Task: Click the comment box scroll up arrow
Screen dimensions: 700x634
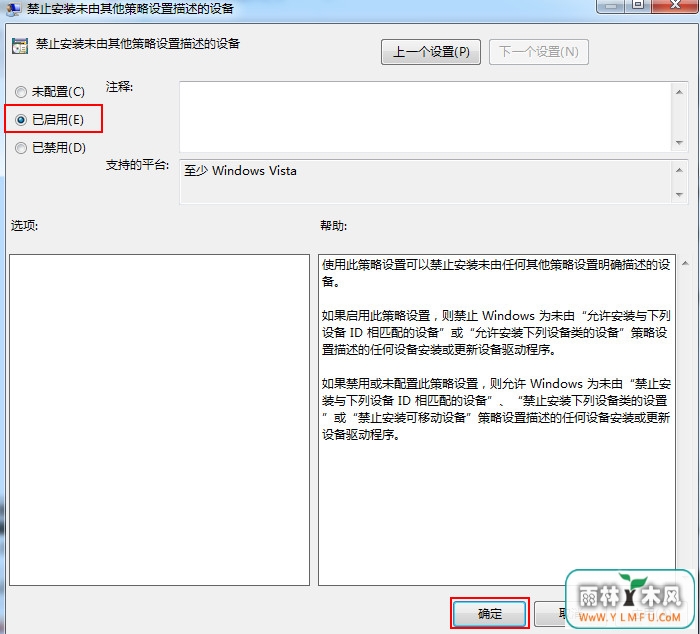Action: [679, 92]
